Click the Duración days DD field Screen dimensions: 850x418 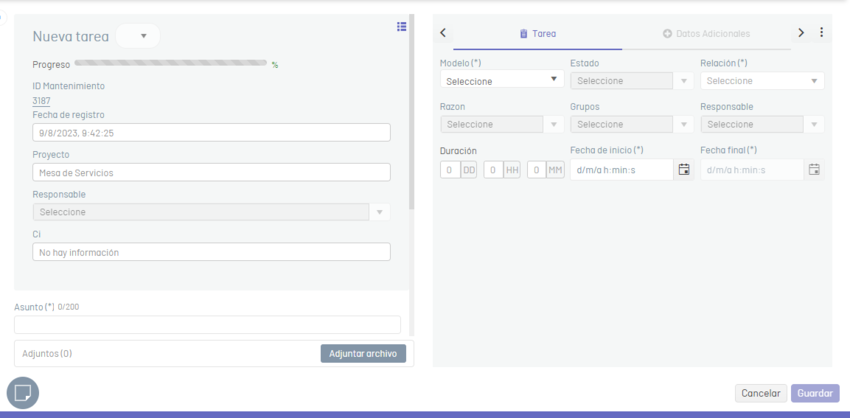point(450,170)
